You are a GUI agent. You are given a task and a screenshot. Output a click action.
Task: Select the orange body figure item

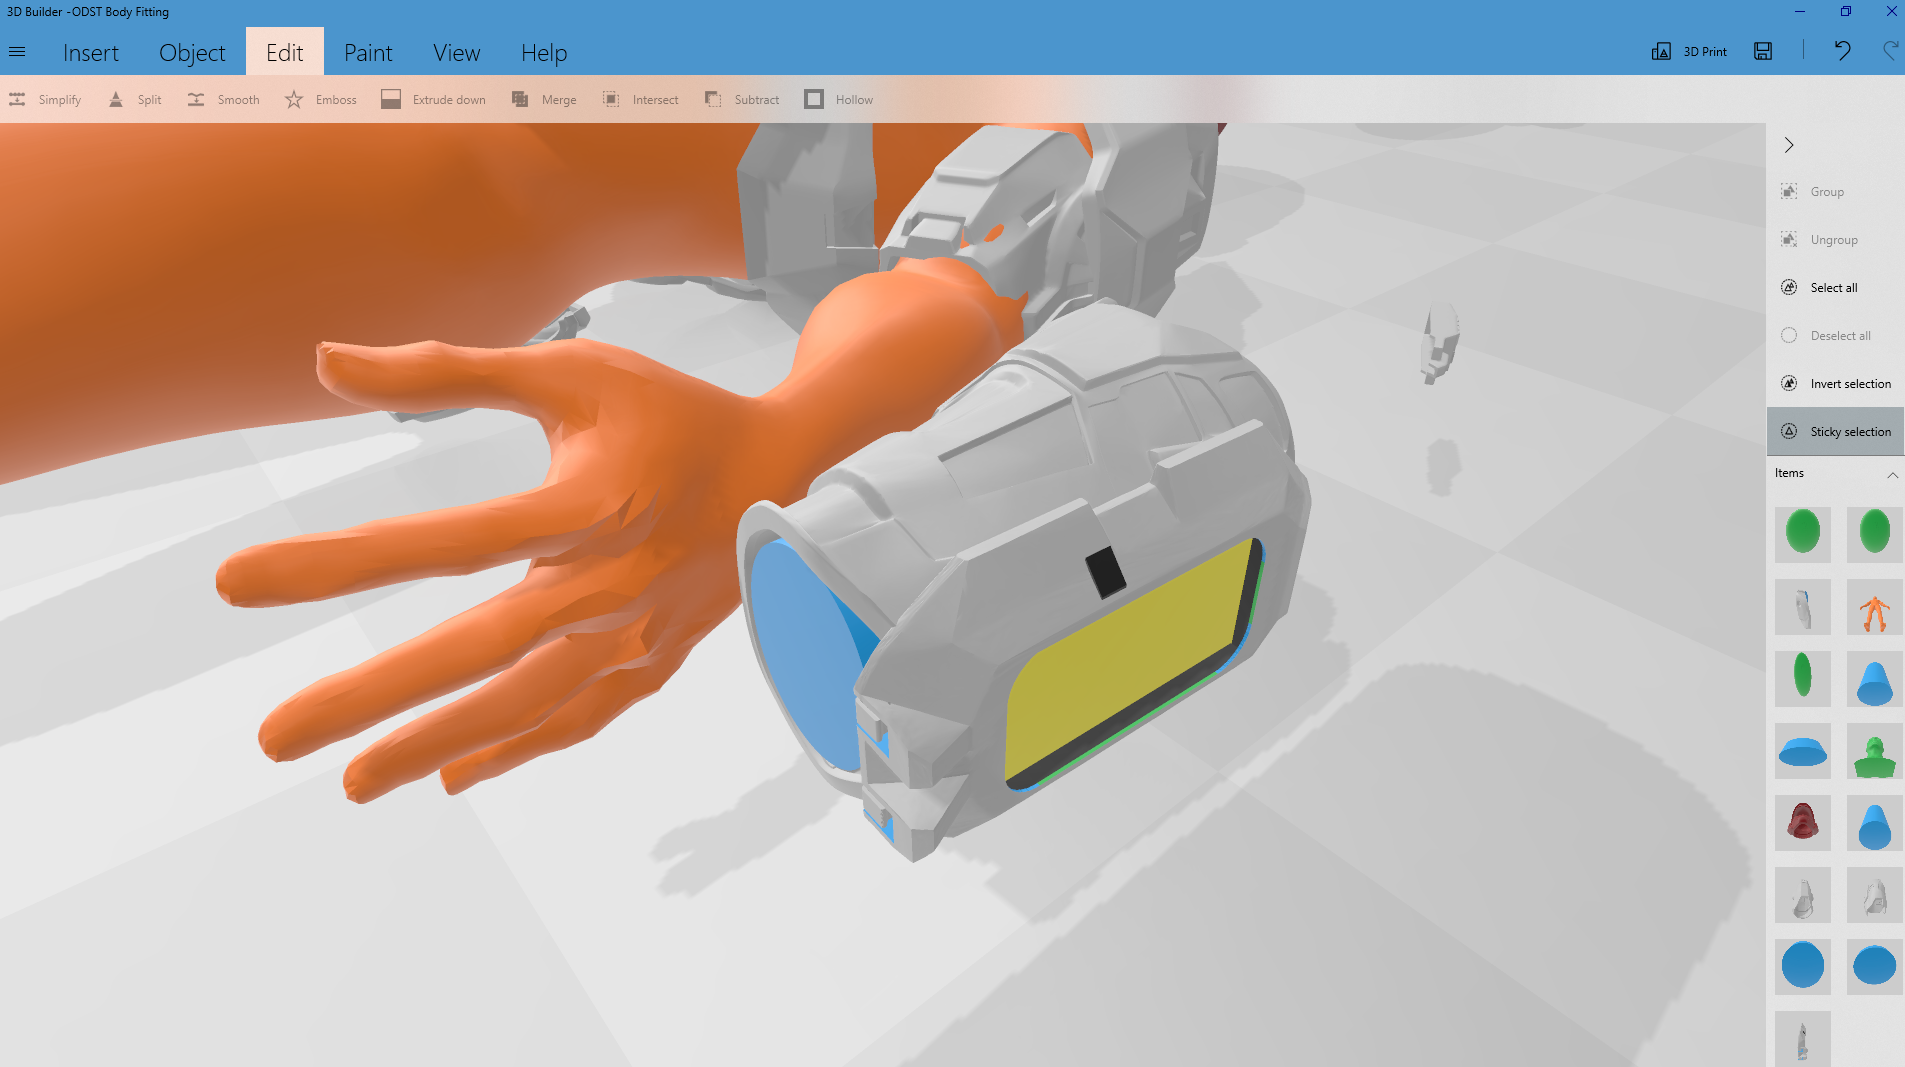pyautogui.click(x=1875, y=606)
